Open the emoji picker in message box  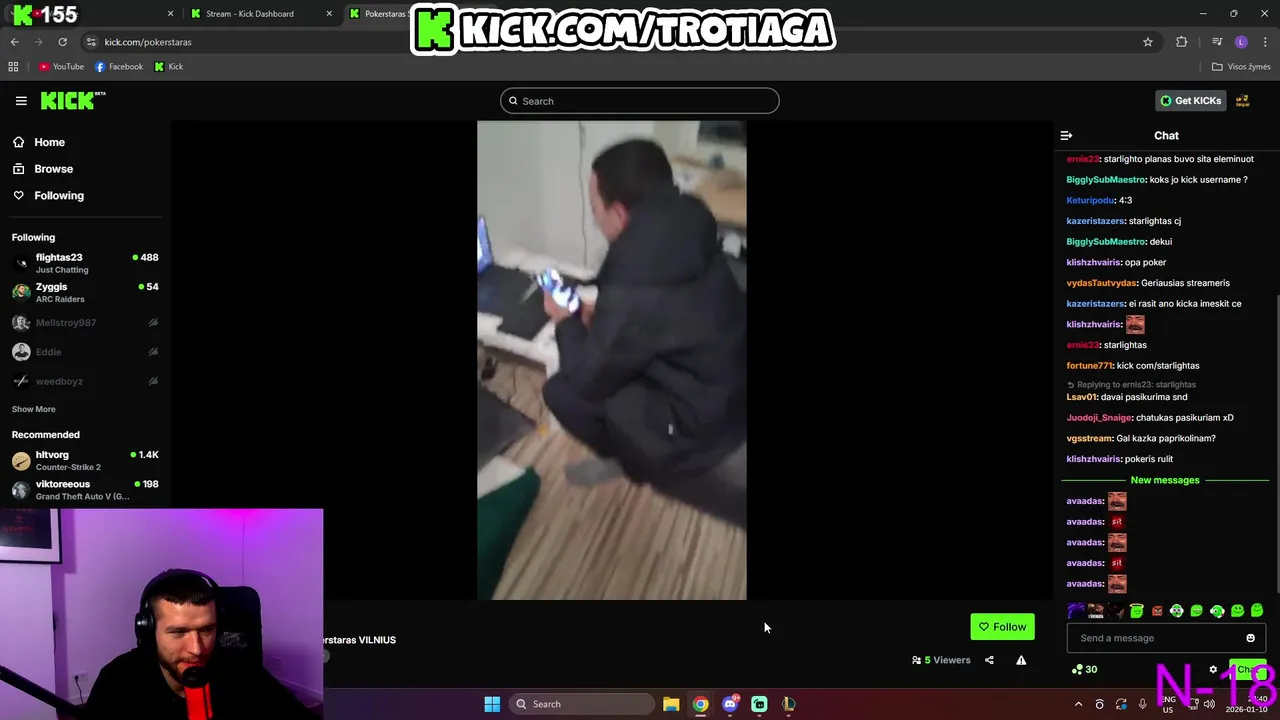pos(1250,638)
